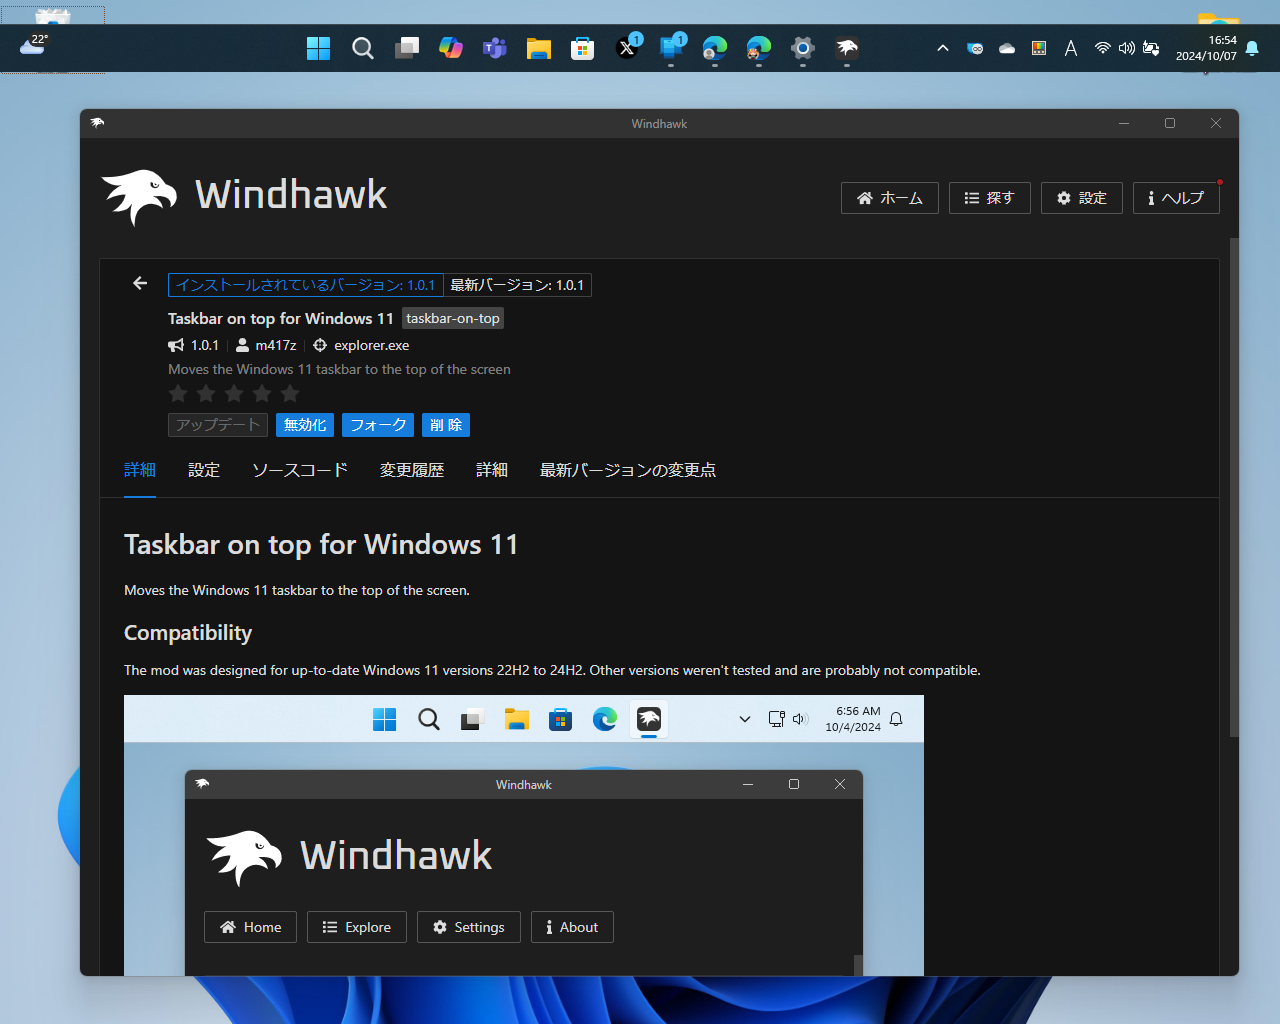The width and height of the screenshot is (1280, 1024).
Task: Launch Copilot from the taskbar
Action: (x=451, y=48)
